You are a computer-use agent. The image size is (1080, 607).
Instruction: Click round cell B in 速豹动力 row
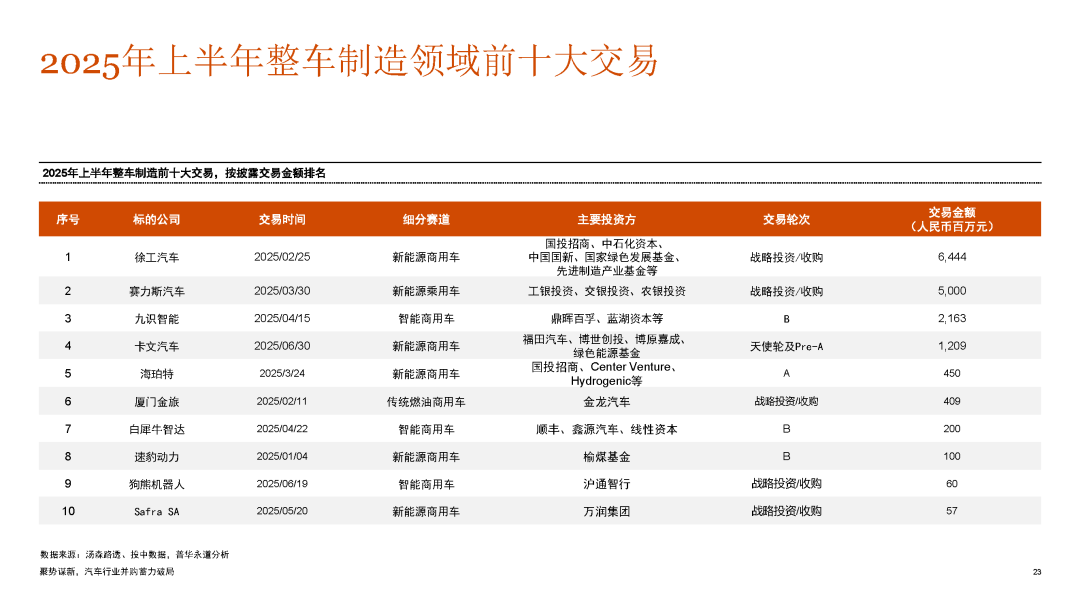click(x=786, y=456)
